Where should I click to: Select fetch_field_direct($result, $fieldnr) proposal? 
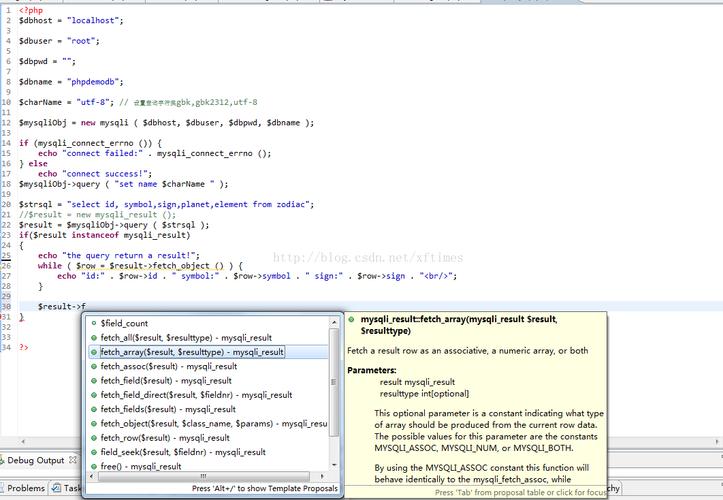(196, 395)
